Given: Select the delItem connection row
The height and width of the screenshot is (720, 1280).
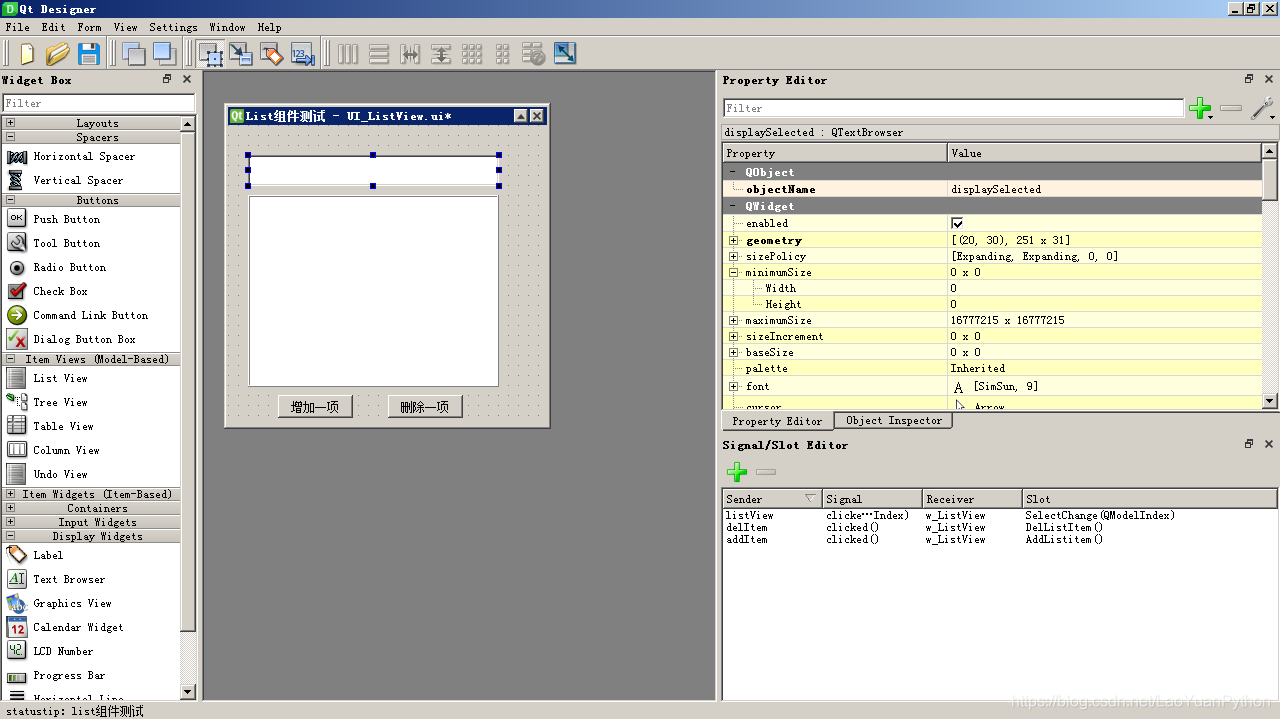Looking at the screenshot, I should click(1000, 527).
